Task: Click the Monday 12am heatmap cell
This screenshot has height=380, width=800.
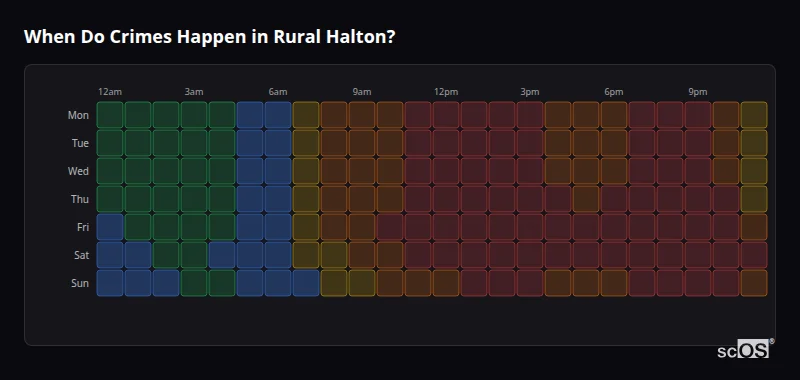Action: coord(110,115)
